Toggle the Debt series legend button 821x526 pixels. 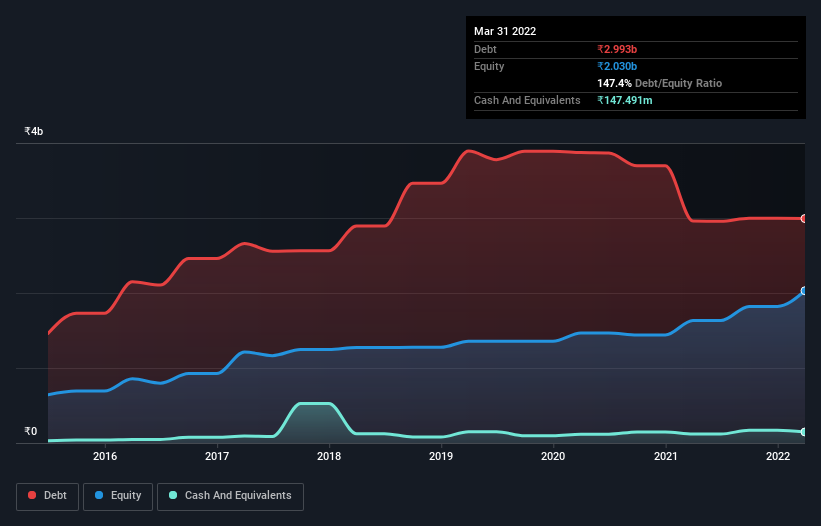48,496
